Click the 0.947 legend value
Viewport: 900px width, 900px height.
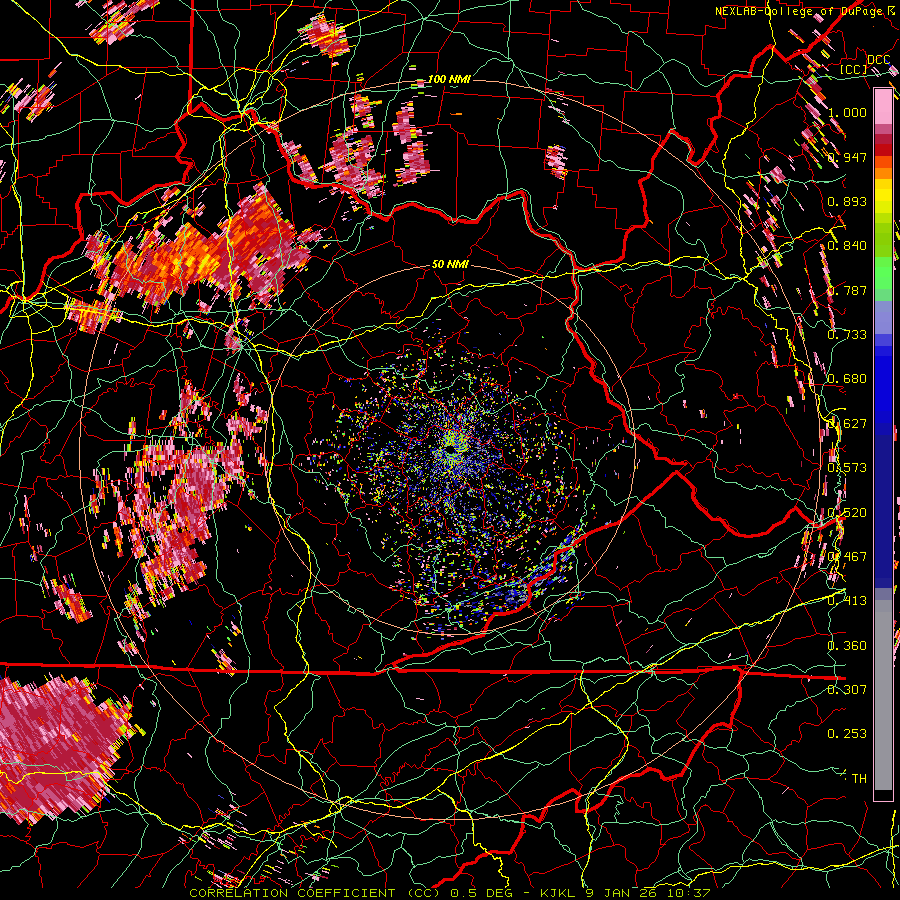tap(847, 157)
